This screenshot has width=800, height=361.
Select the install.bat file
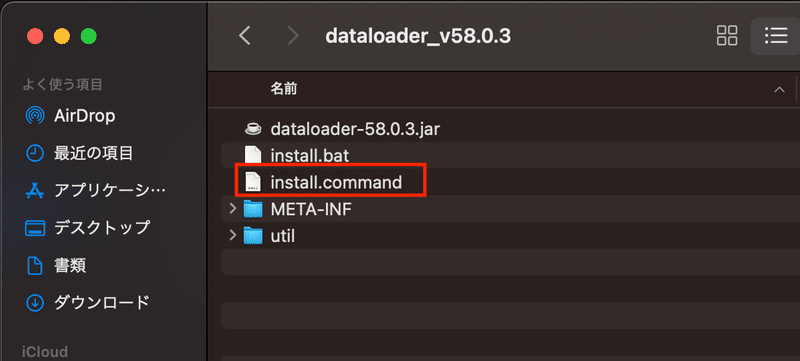pyautogui.click(x=510, y=155)
